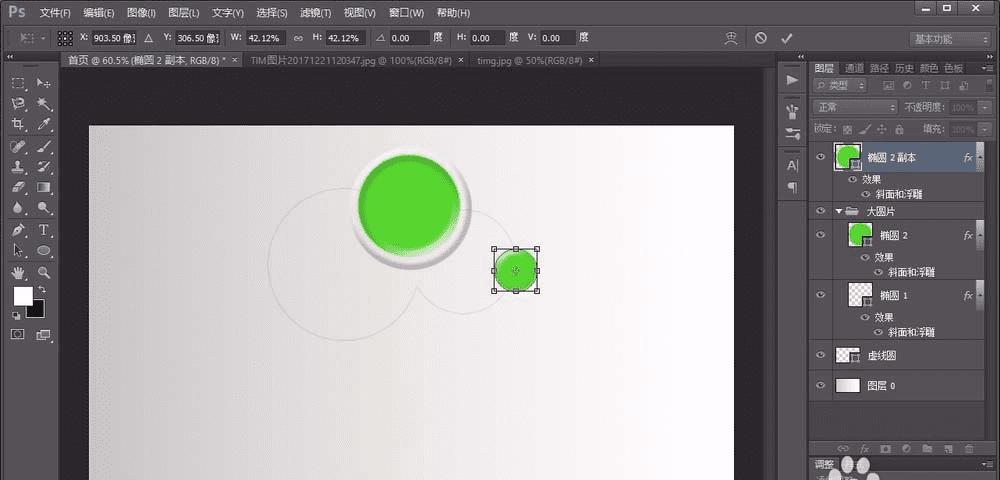This screenshot has height=480, width=1000.
Task: Open the 滤镜(T) menu
Action: point(316,13)
